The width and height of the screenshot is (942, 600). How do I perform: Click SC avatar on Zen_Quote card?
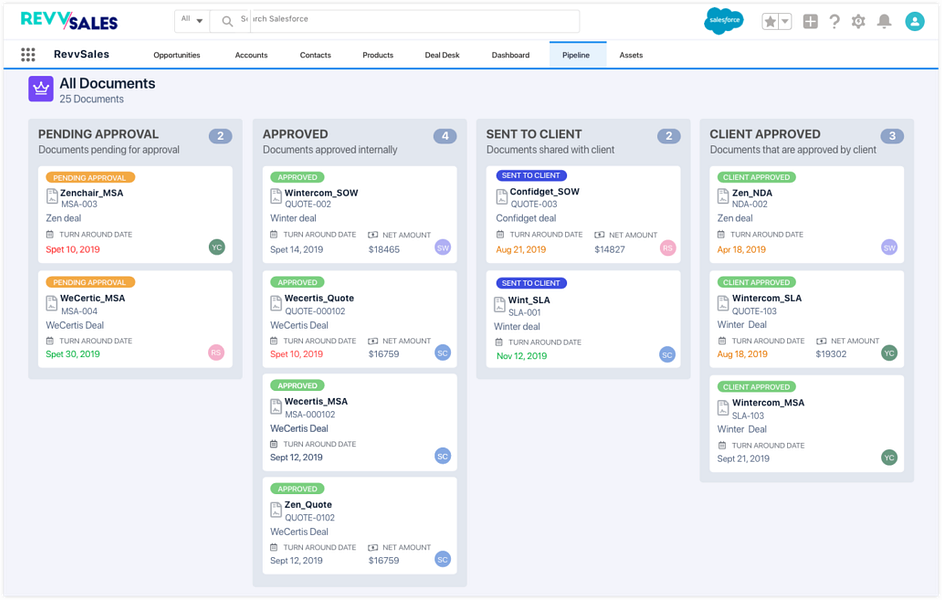point(443,559)
